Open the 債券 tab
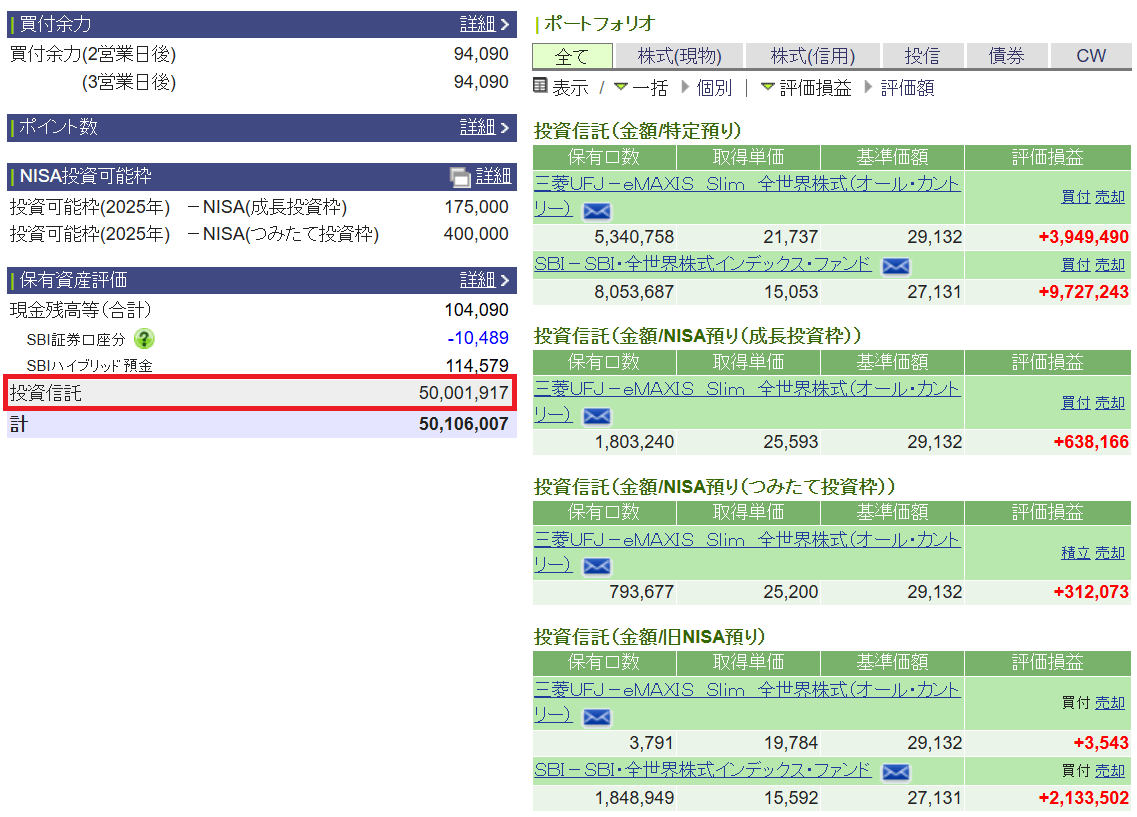This screenshot has width=1137, height=817. pyautogui.click(x=1006, y=56)
